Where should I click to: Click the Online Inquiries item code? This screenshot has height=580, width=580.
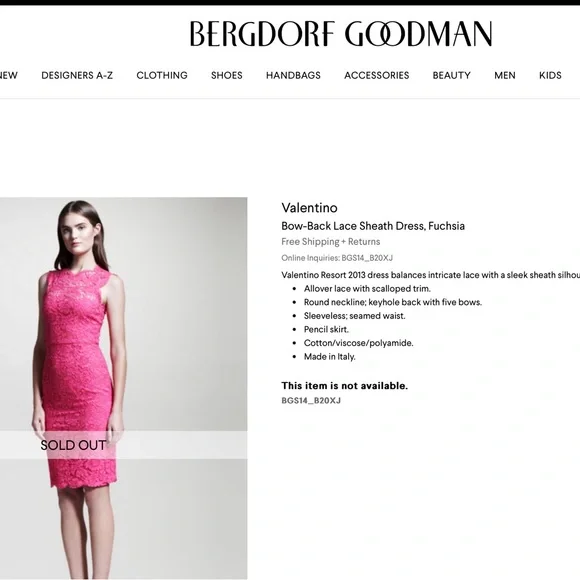[x=337, y=258]
